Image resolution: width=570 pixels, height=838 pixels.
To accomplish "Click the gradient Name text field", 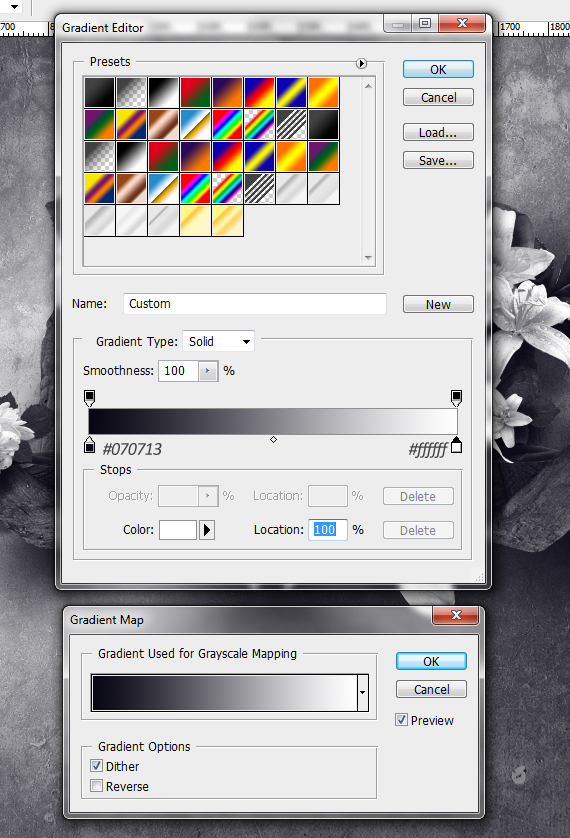I will (x=255, y=304).
